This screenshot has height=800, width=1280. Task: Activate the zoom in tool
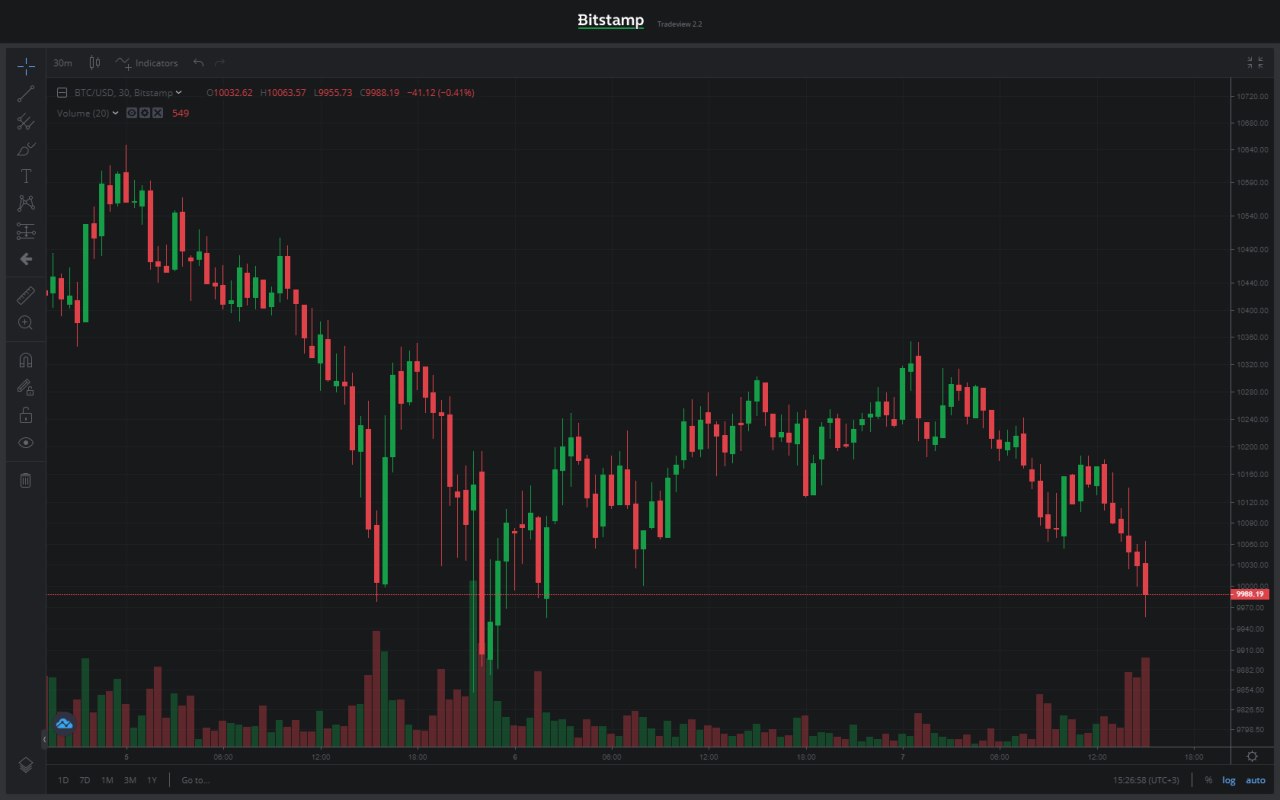[26, 323]
